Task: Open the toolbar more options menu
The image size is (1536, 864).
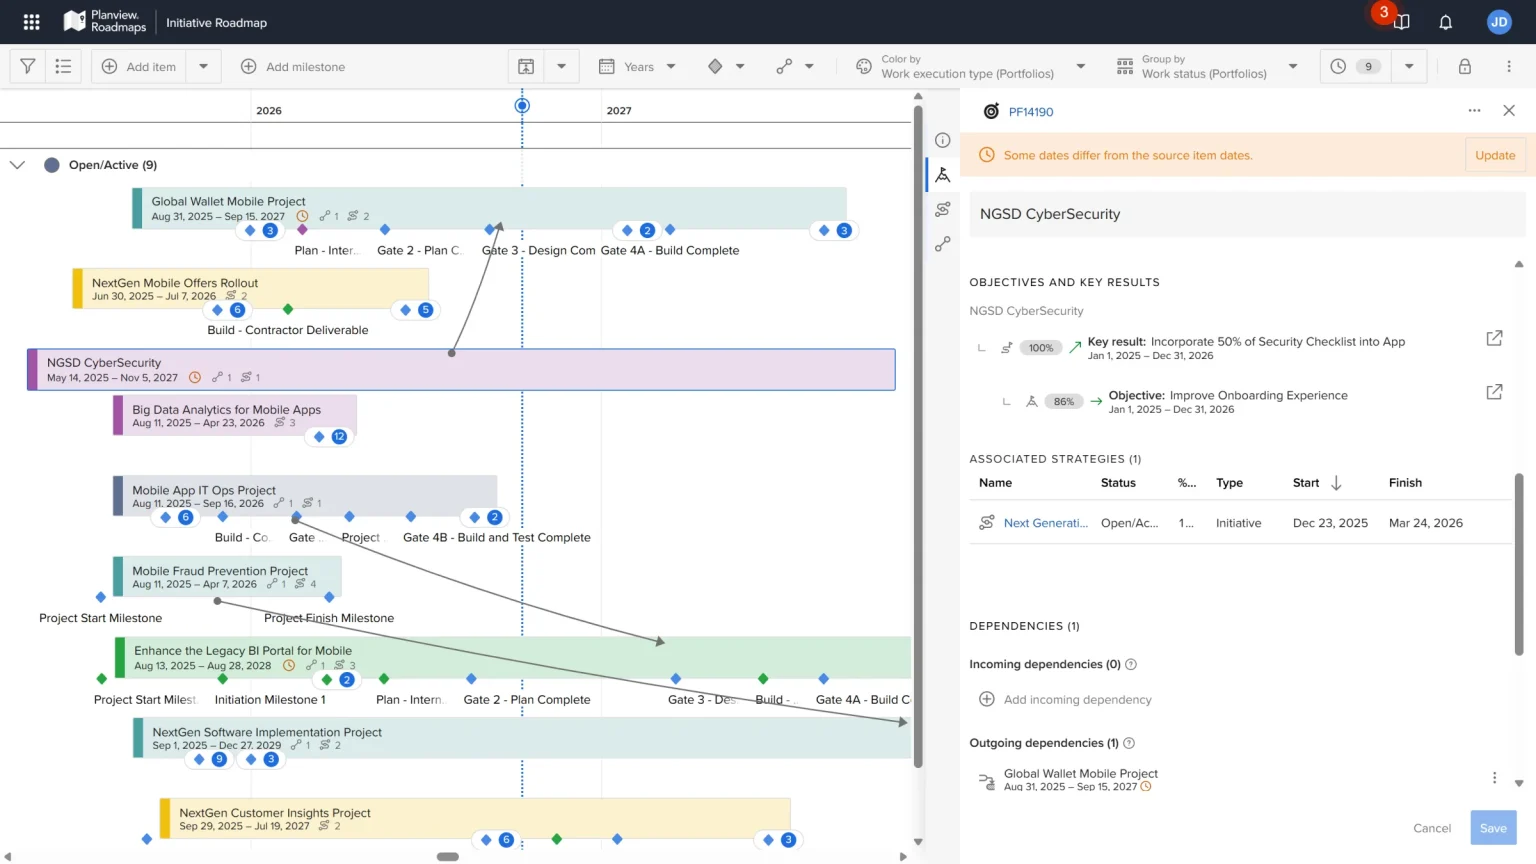Action: pyautogui.click(x=1509, y=67)
